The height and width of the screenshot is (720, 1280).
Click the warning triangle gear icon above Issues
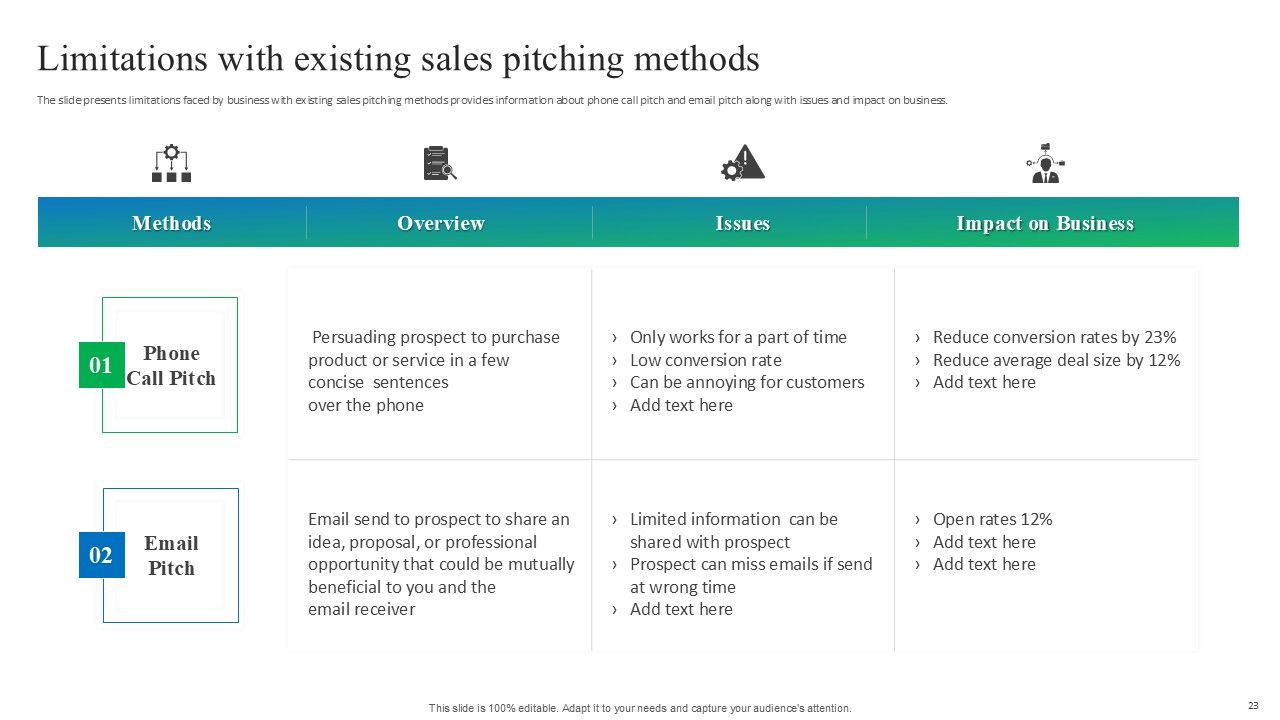coord(742,163)
